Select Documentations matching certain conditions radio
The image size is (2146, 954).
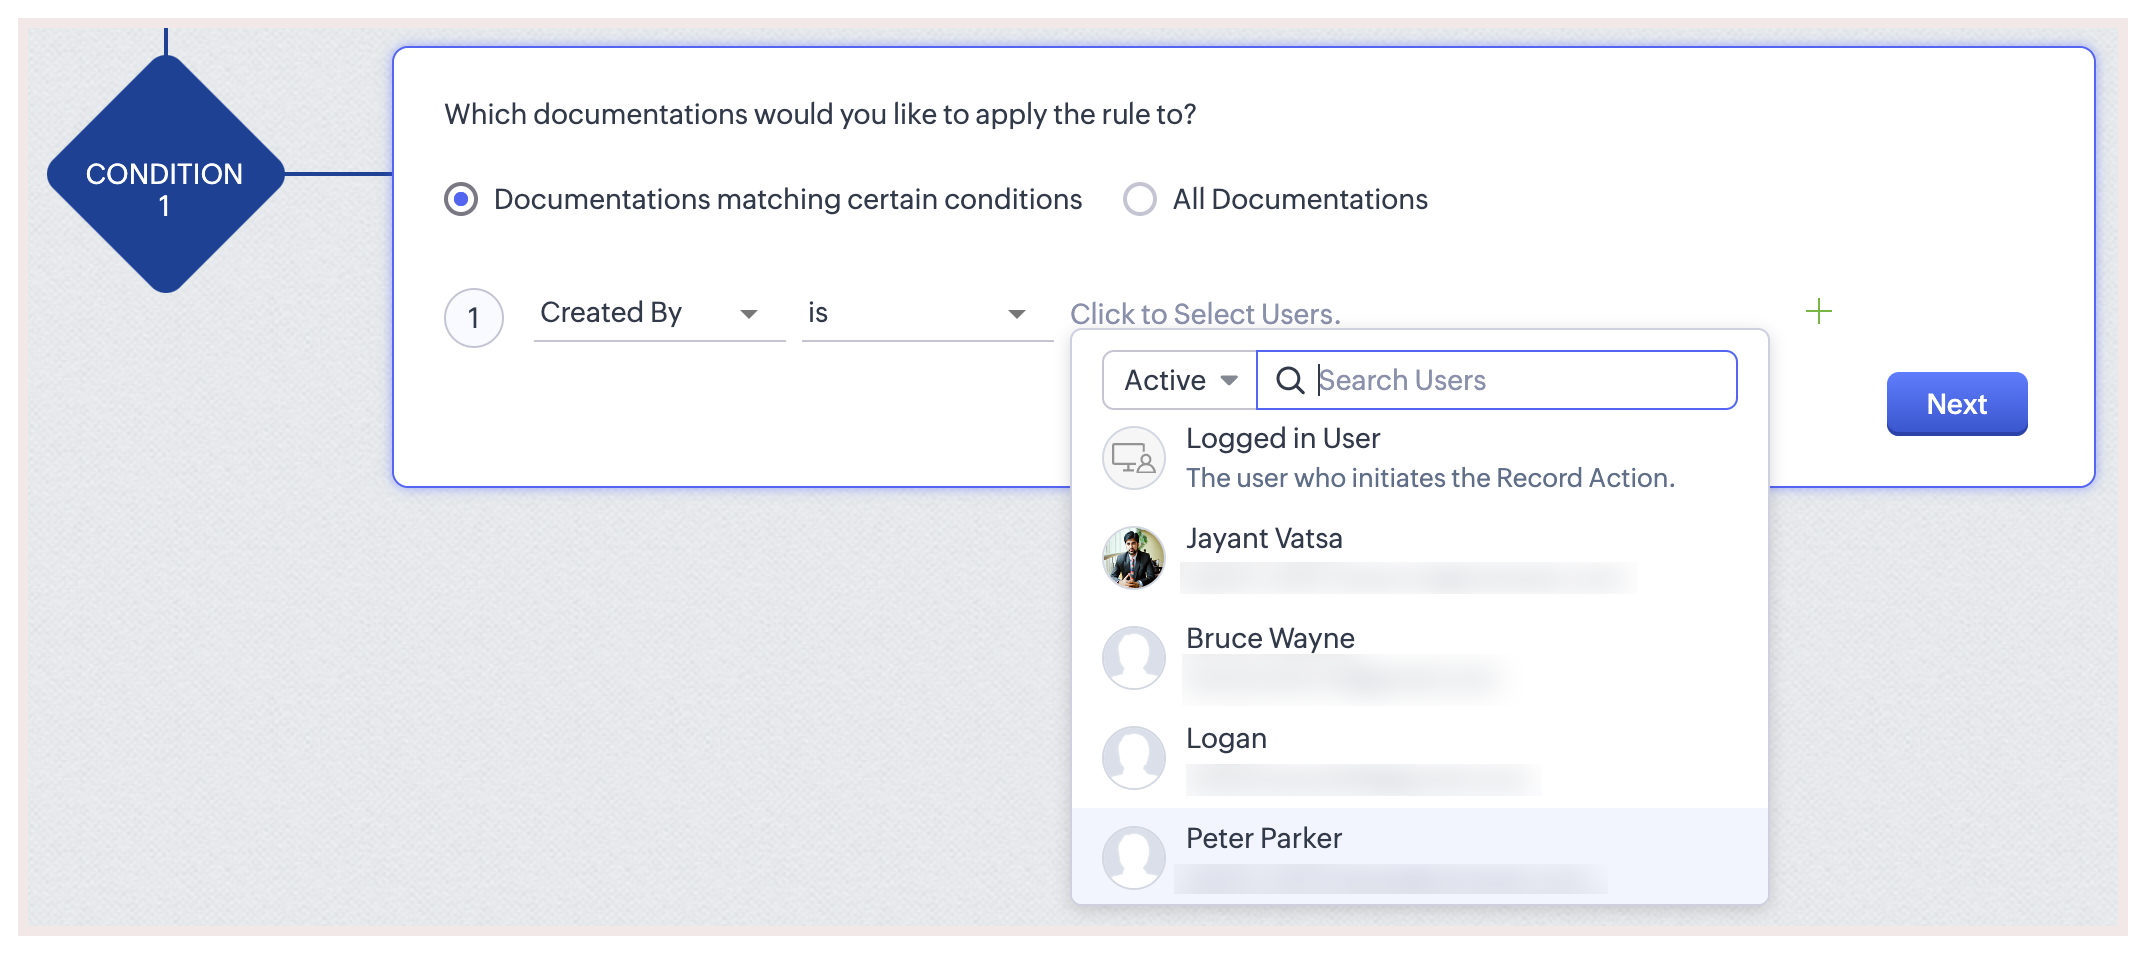click(x=461, y=199)
